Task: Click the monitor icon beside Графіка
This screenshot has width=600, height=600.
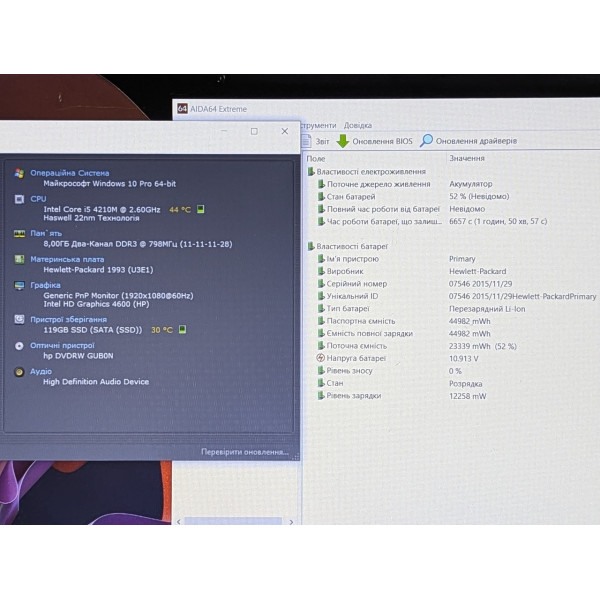Action: 19,285
